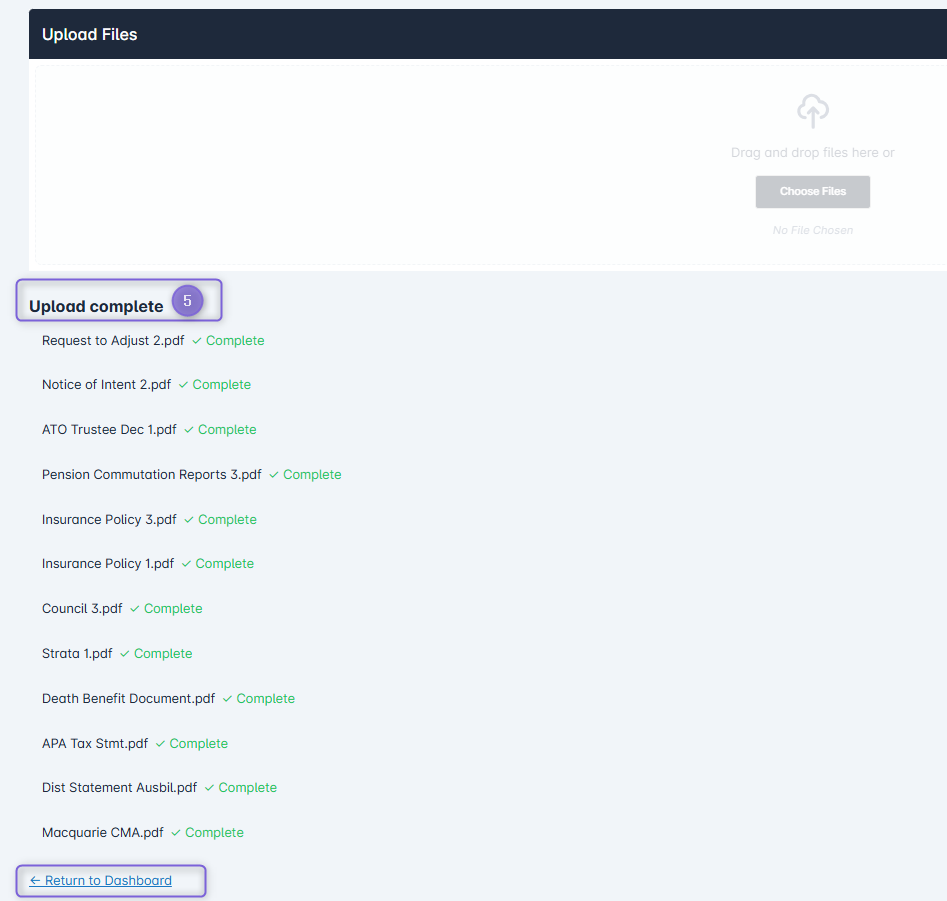Select the Council 3.pdf file name
This screenshot has width=947, height=901.
82,608
